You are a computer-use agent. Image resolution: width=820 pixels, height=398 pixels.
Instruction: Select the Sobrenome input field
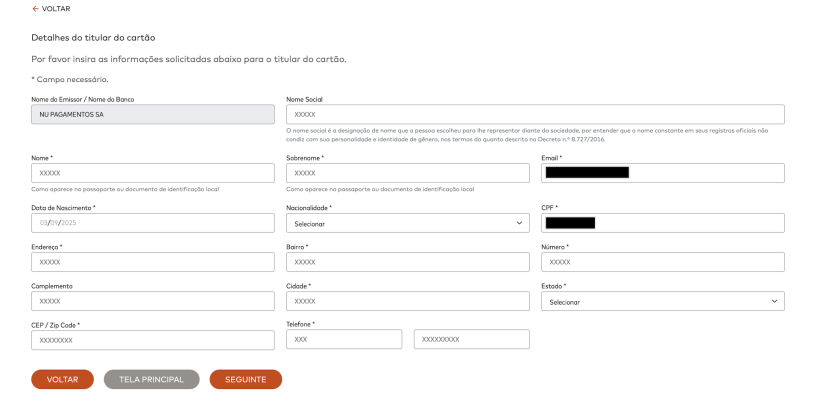click(408, 173)
